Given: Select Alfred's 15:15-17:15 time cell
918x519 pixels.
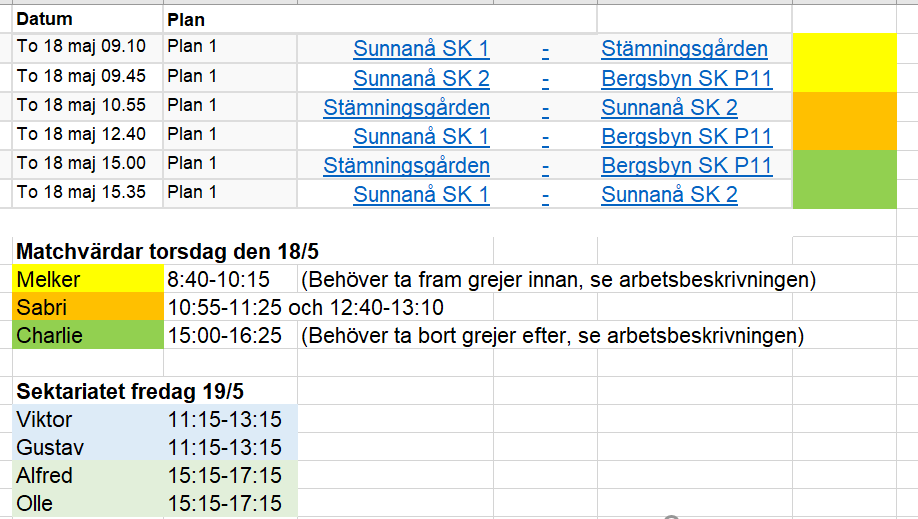Looking at the screenshot, I should point(231,475).
